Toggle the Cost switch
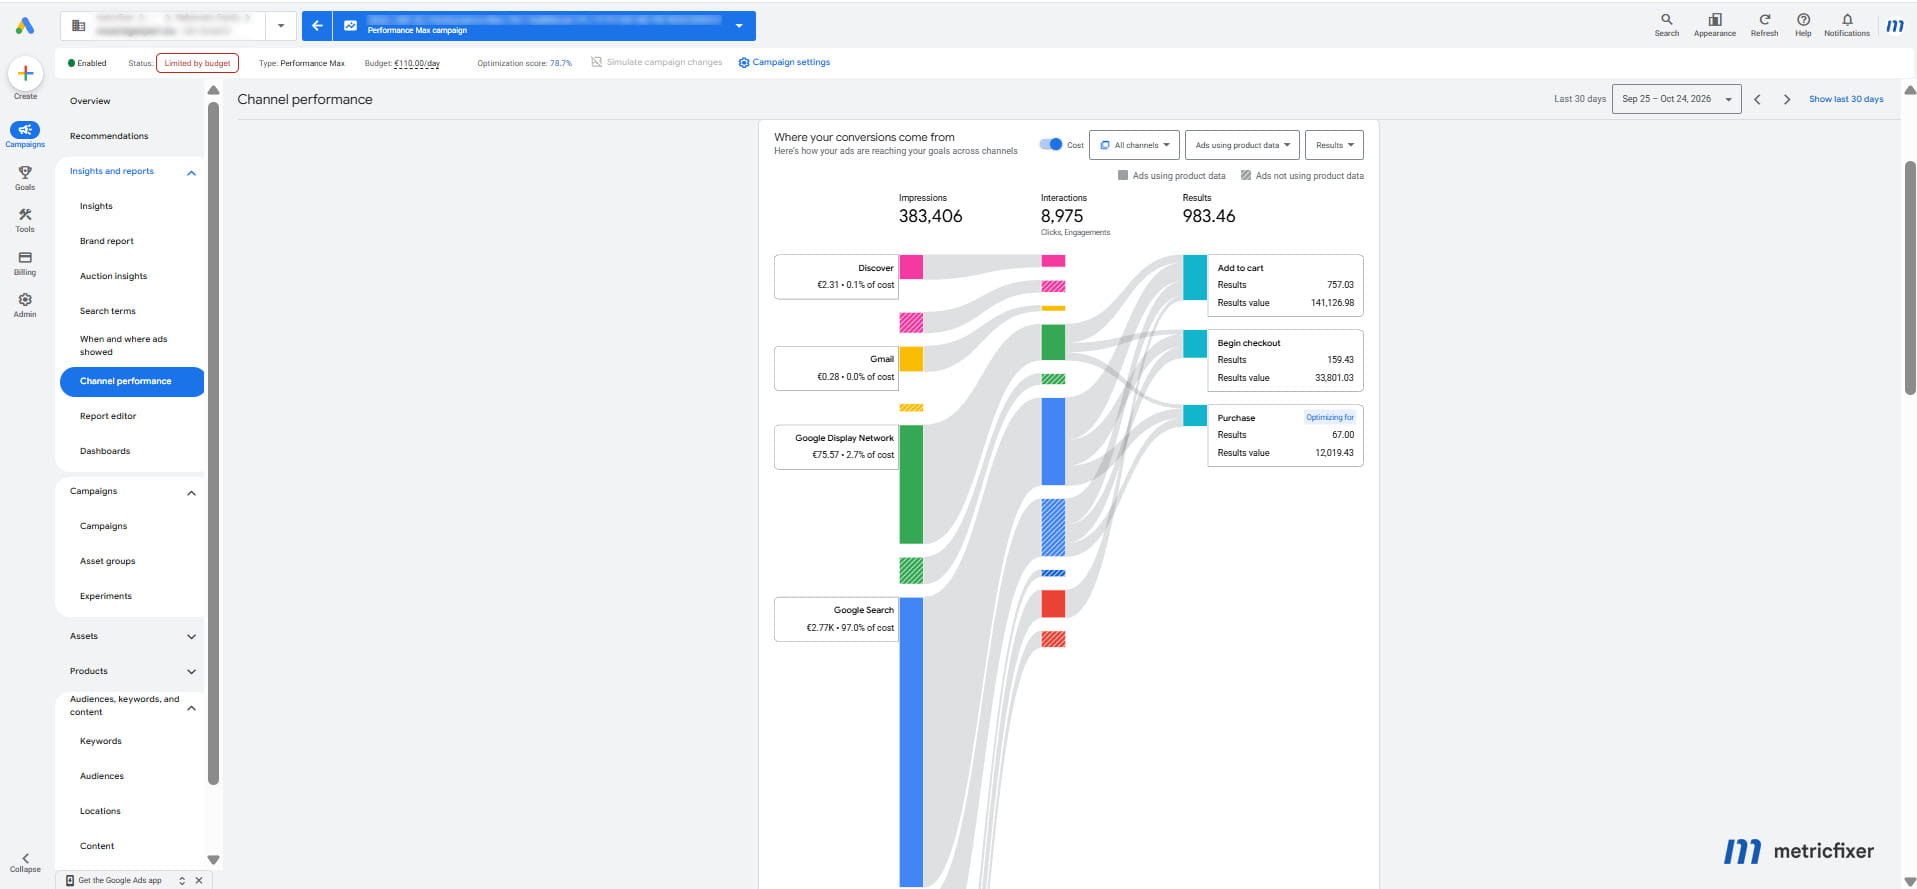The image size is (1917, 889). click(1050, 144)
